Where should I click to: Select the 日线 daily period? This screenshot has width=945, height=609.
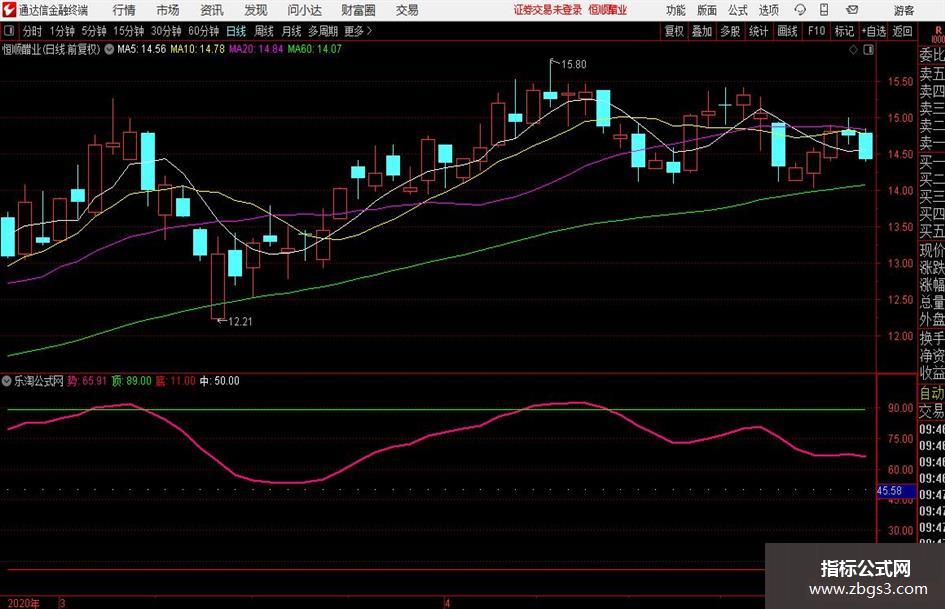tap(236, 31)
